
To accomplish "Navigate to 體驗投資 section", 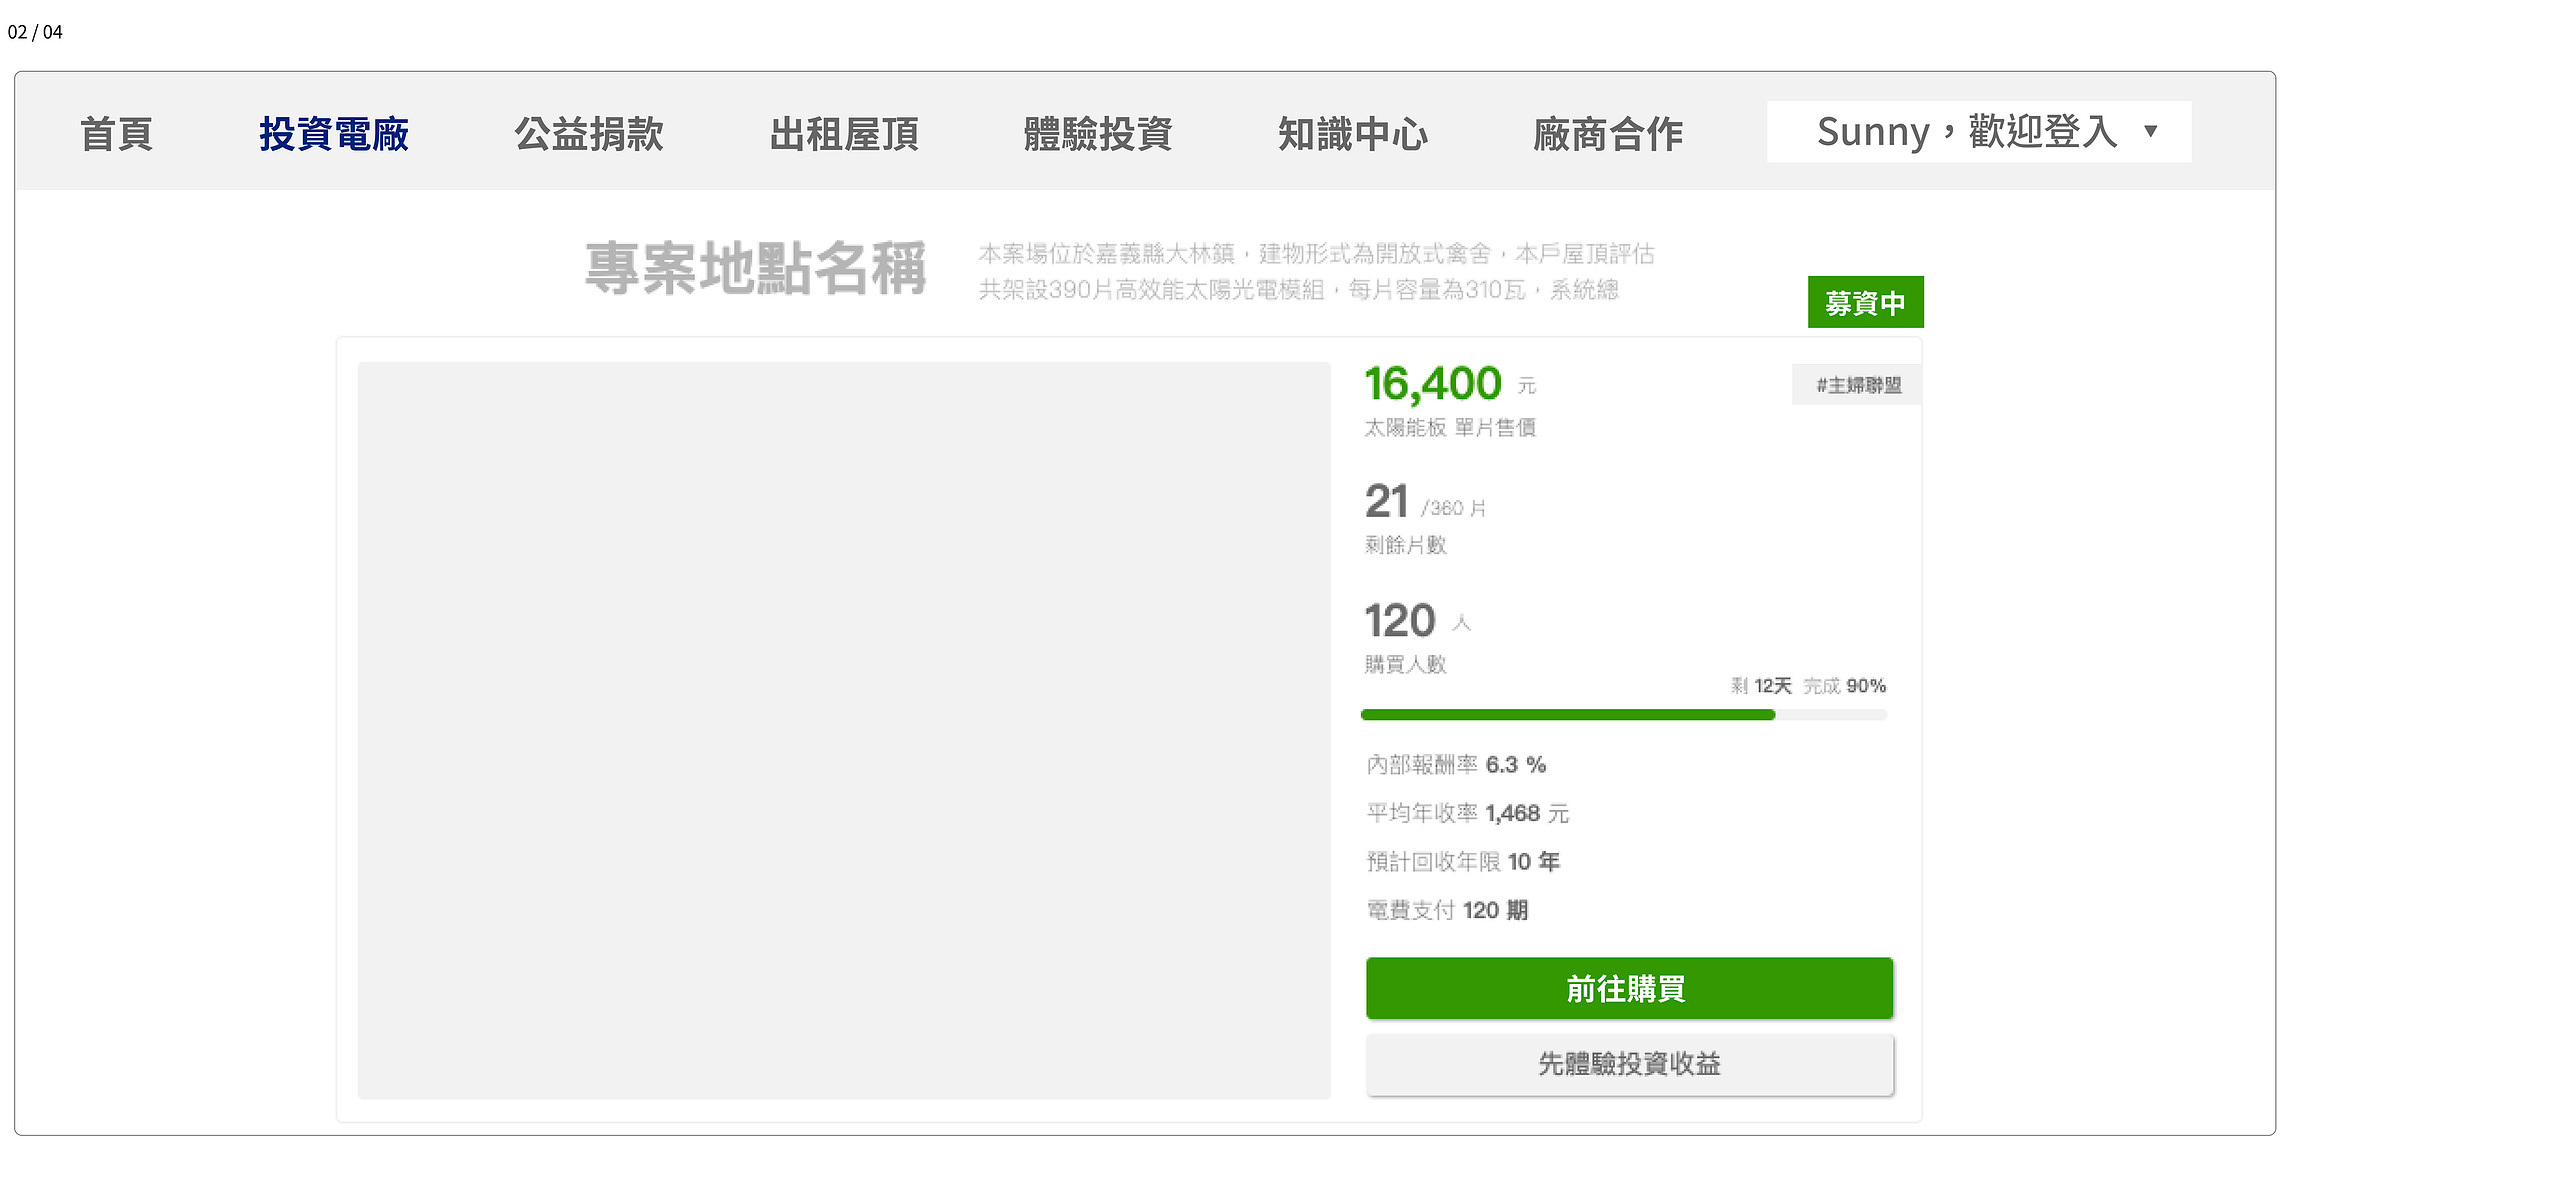I will 1098,134.
